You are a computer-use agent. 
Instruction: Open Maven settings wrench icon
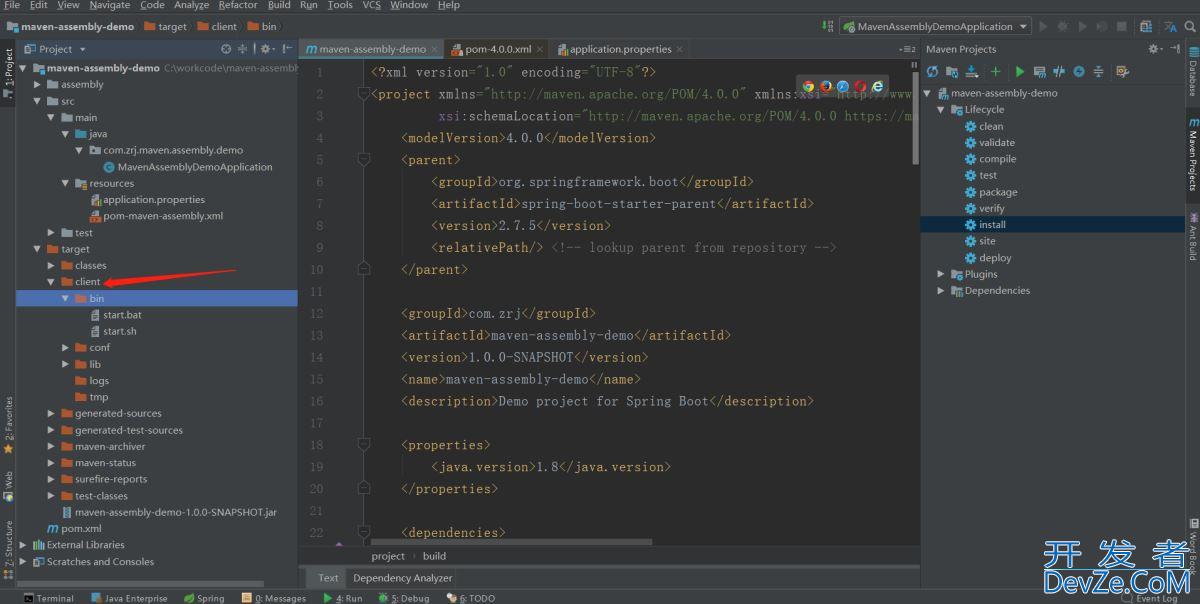[1122, 71]
